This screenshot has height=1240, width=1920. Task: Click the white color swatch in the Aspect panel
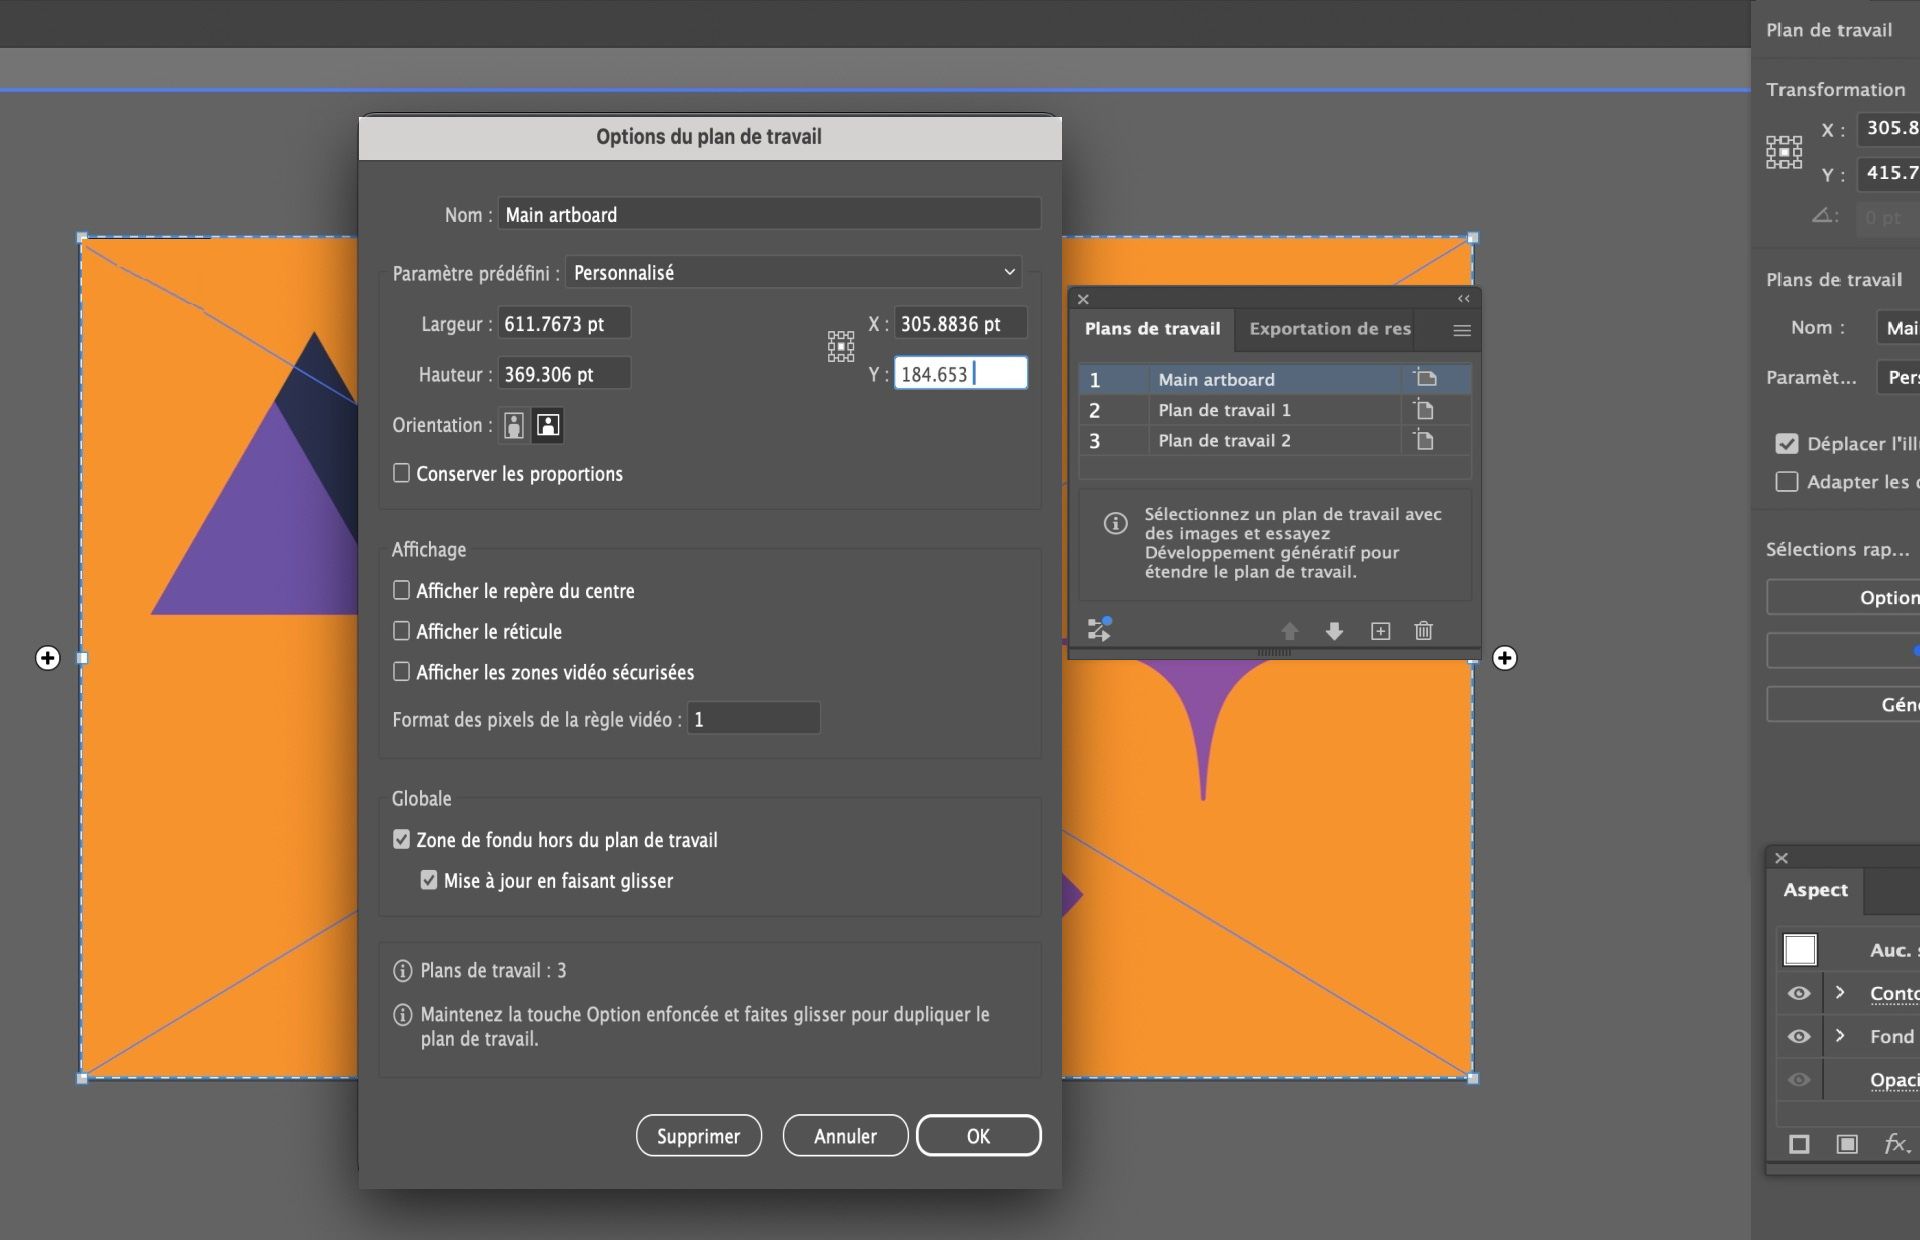[1799, 949]
